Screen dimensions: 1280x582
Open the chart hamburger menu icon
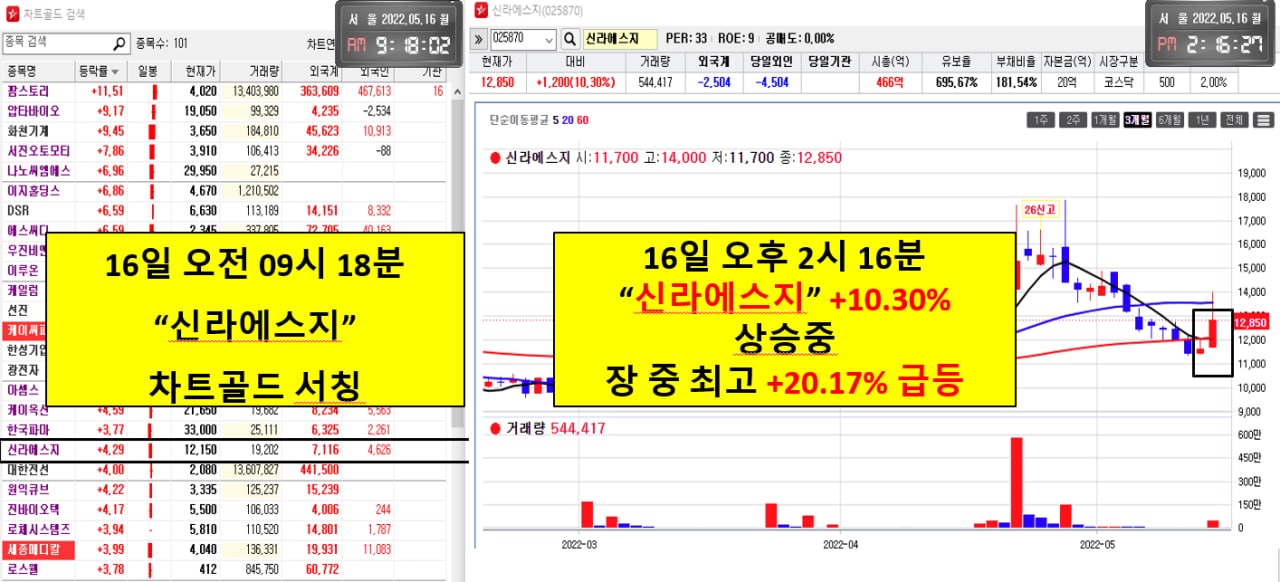tap(1263, 120)
